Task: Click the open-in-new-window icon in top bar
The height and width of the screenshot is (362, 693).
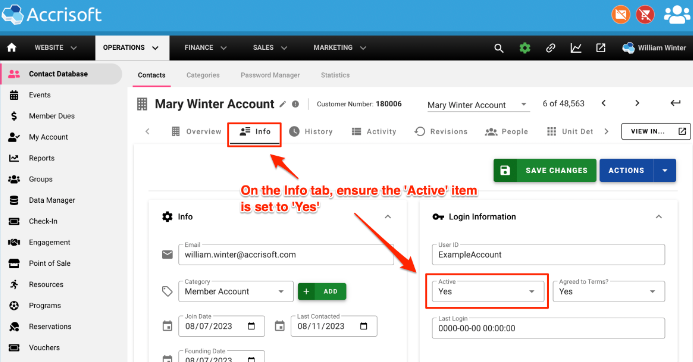Action: coord(601,48)
